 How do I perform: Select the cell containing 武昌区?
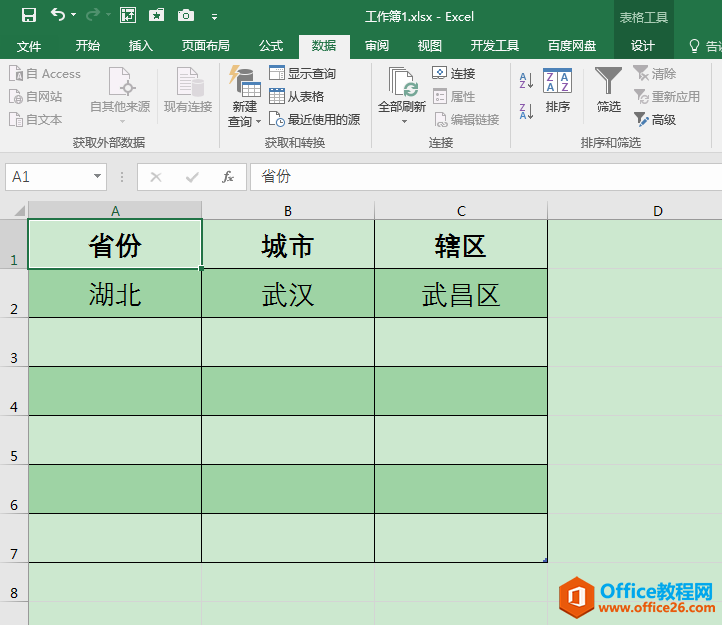[461, 293]
